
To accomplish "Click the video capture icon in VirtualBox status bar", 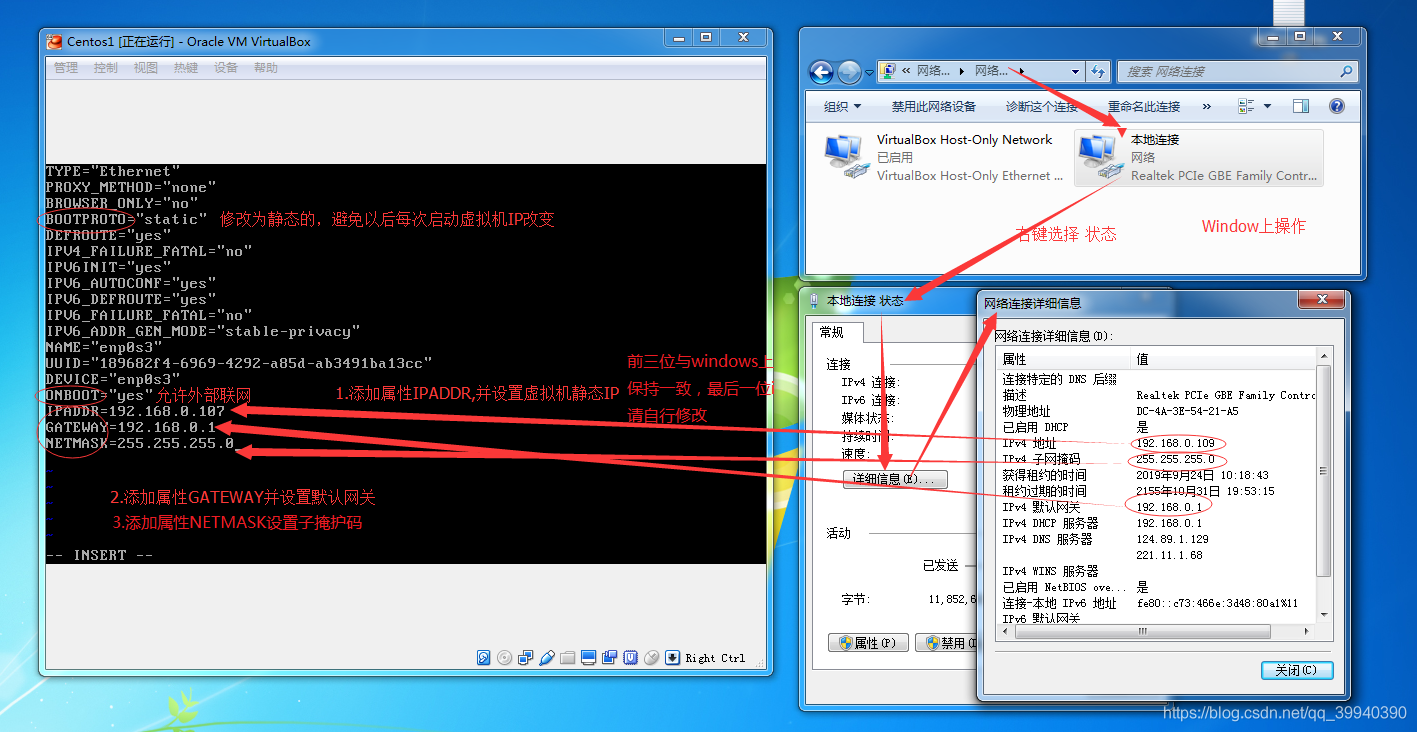I will pyautogui.click(x=609, y=657).
